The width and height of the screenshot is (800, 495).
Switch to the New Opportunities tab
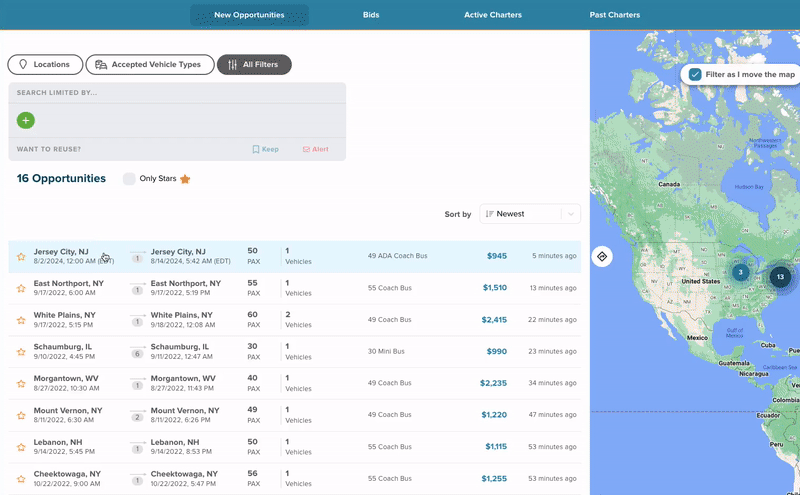tap(249, 15)
